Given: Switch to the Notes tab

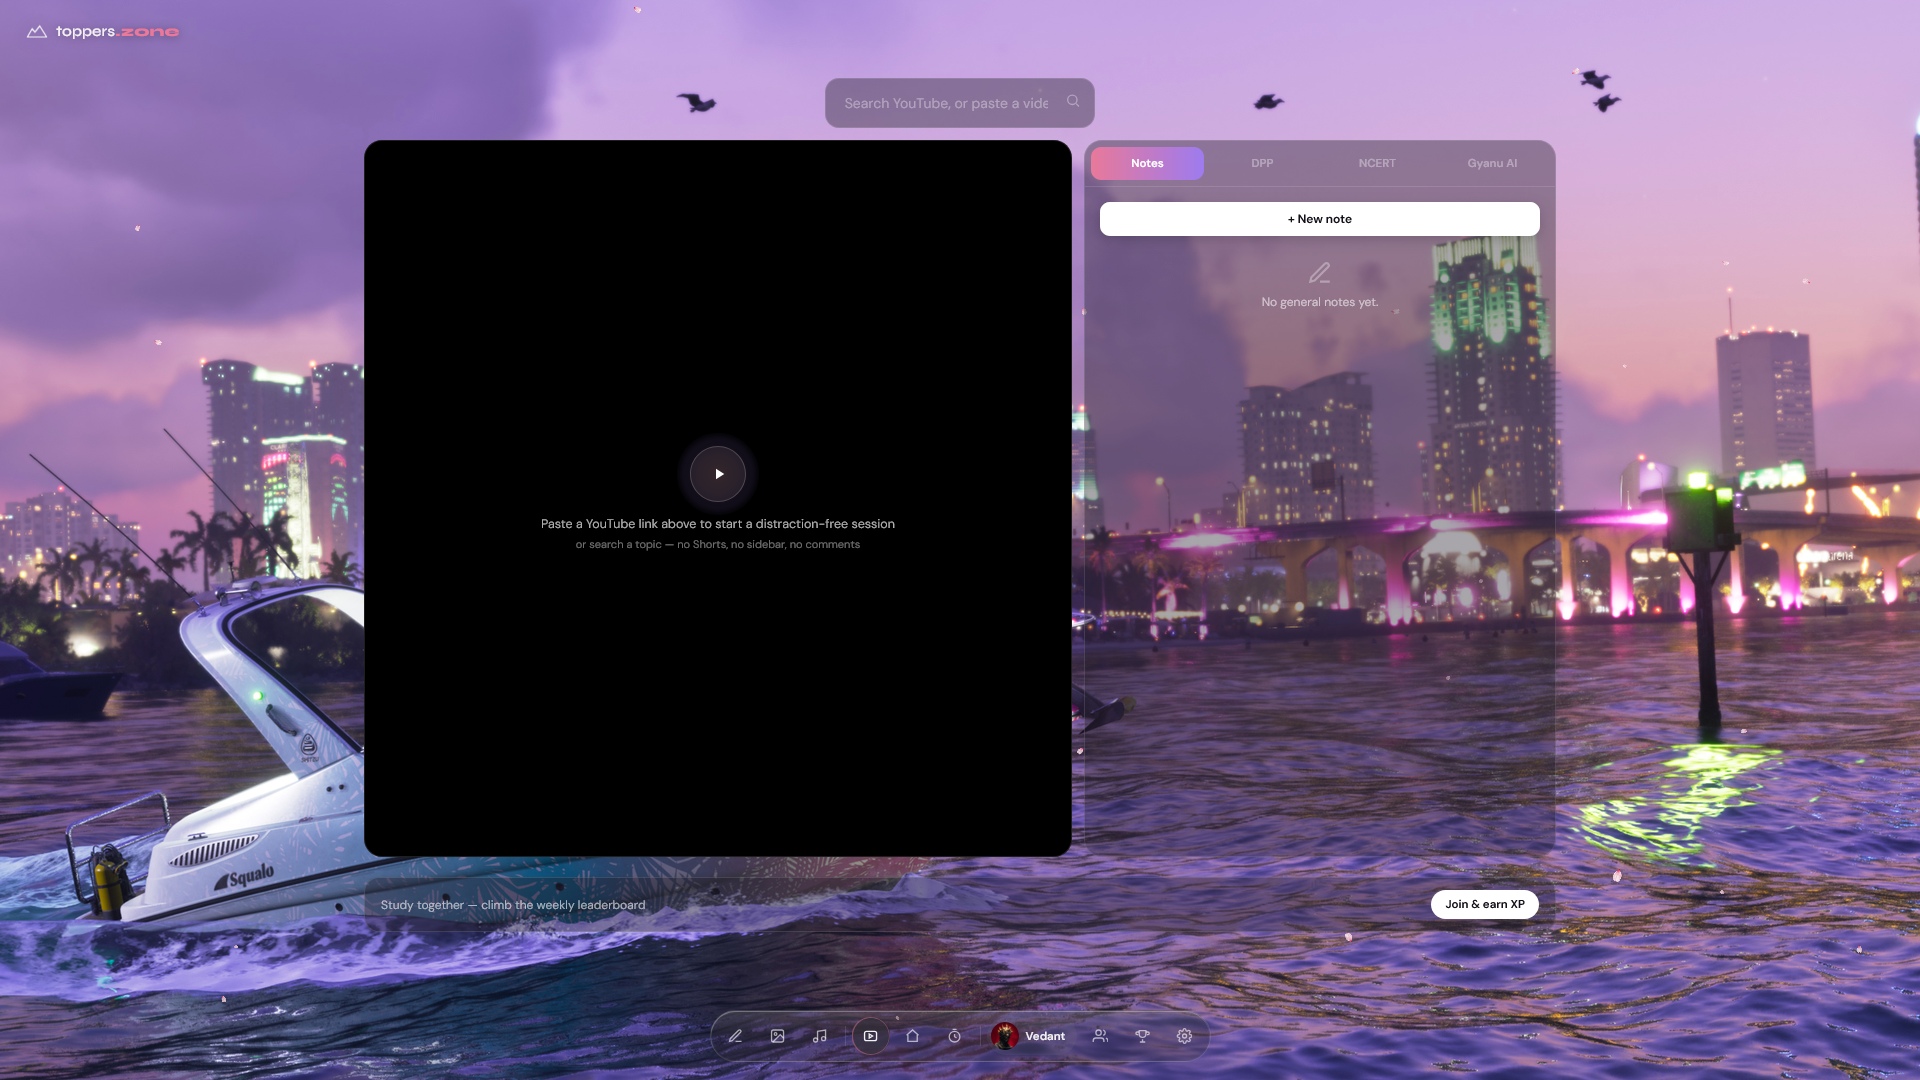Looking at the screenshot, I should pyautogui.click(x=1147, y=163).
